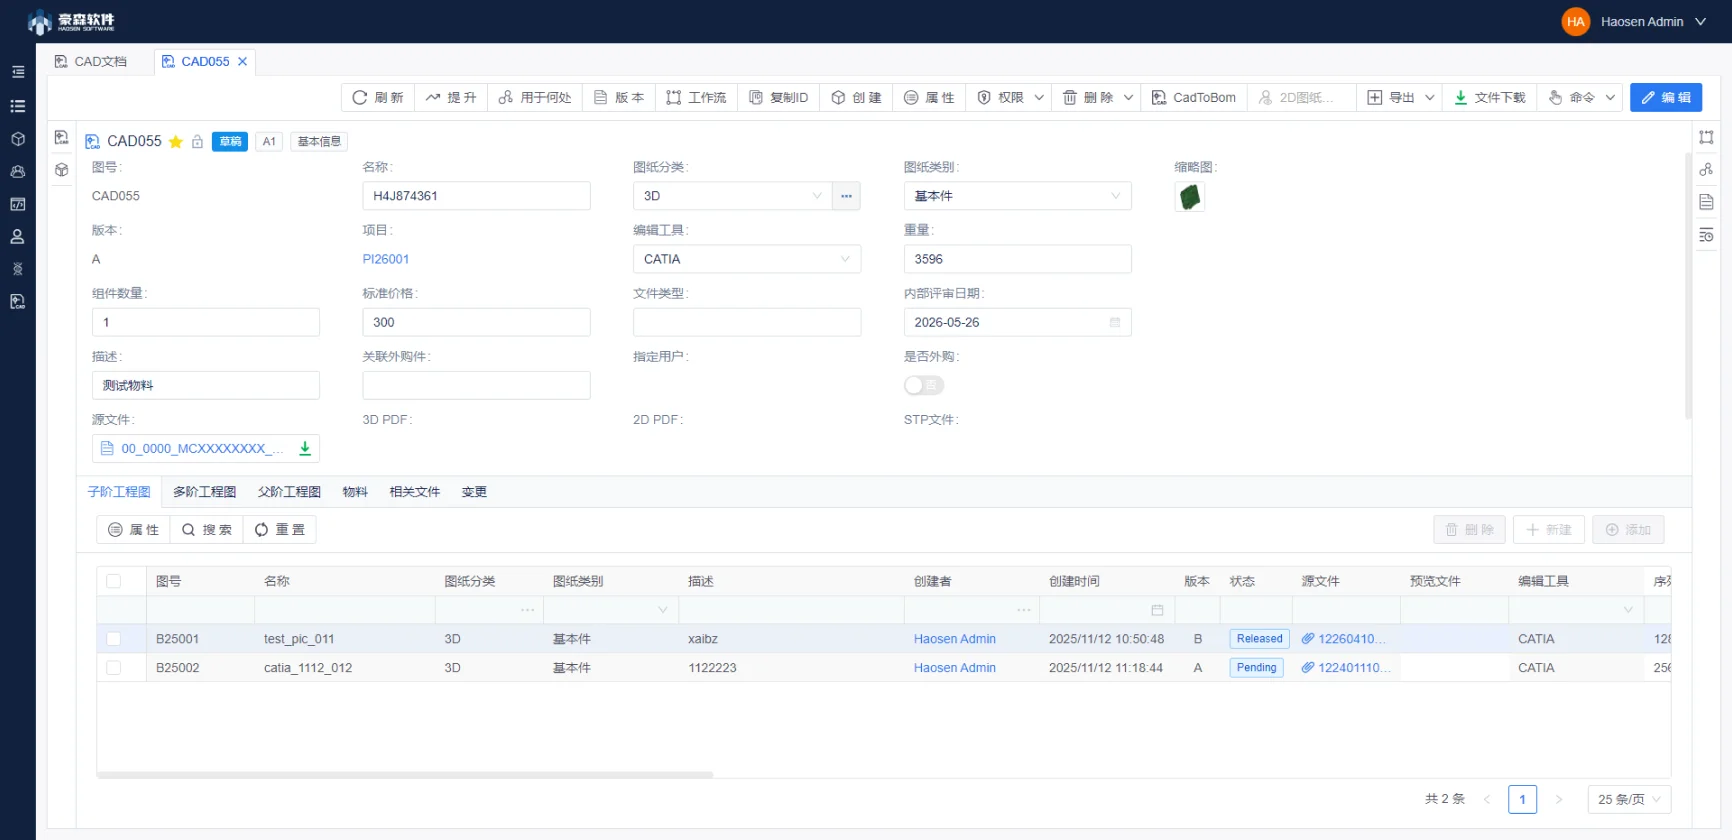This screenshot has height=840, width=1732.
Task: Click the 刷新 refresh toolbar button
Action: [x=378, y=97]
